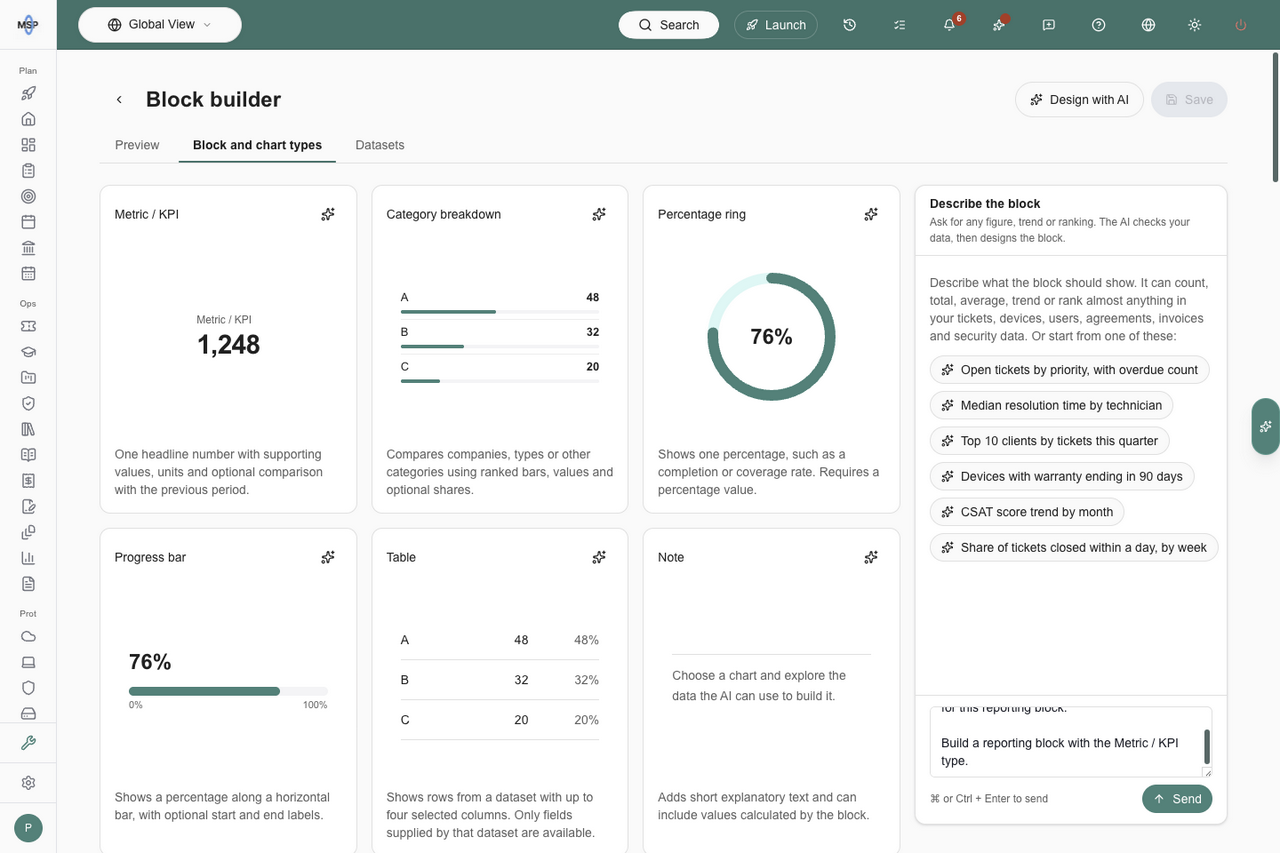This screenshot has height=853, width=1280.
Task: Click the Send button
Action: click(x=1177, y=799)
